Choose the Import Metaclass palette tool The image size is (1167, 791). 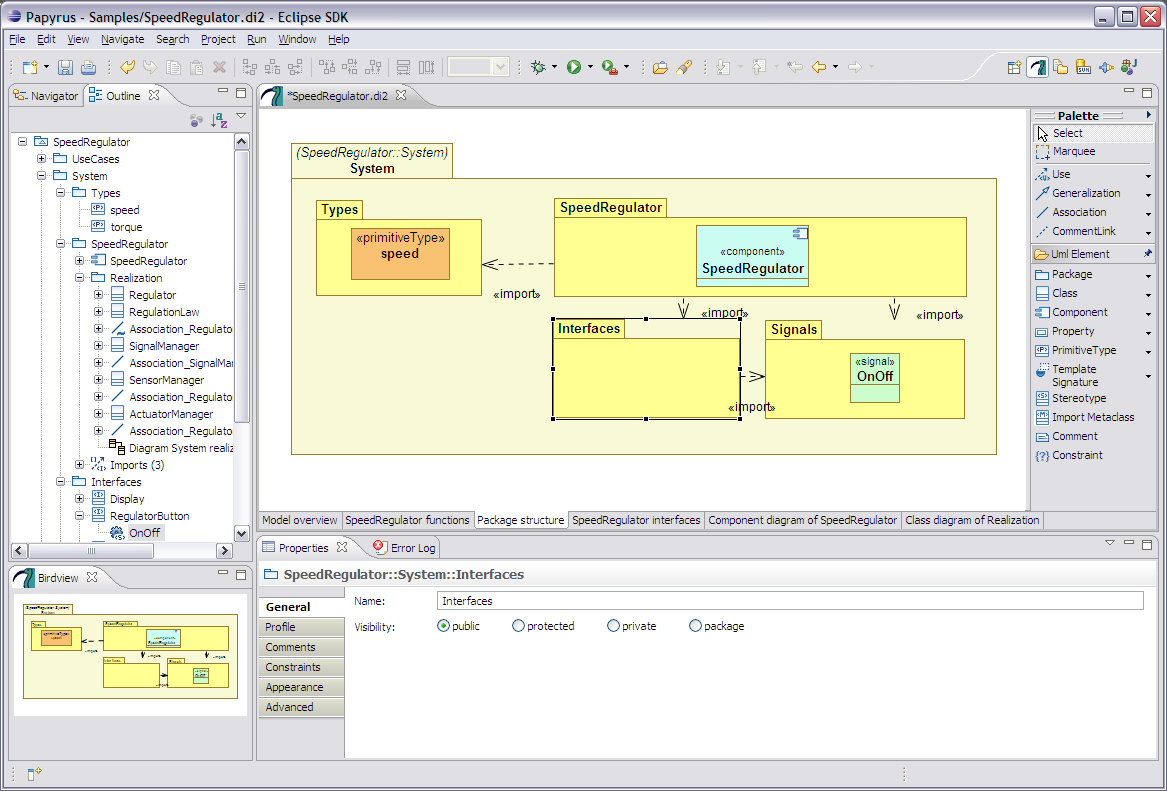(1093, 417)
